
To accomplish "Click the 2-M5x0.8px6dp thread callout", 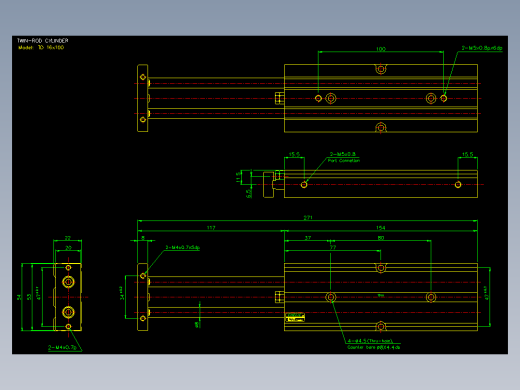I will [482, 48].
